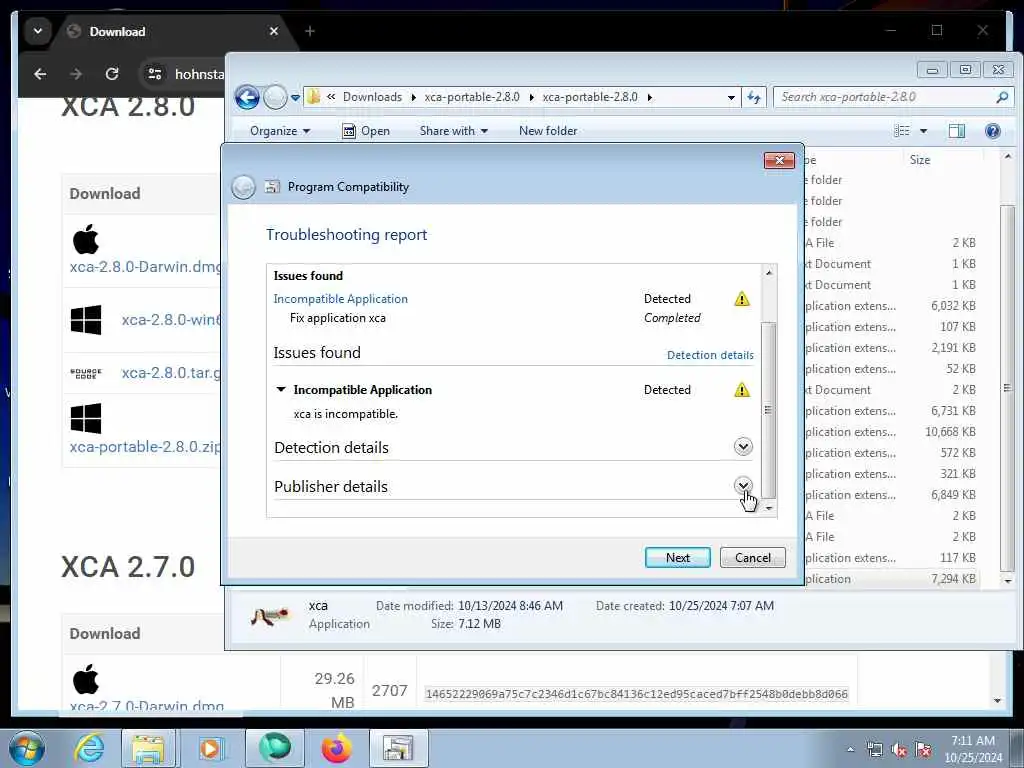Sort files by the Size column
Viewport: 1024px width, 768px height.
click(920, 159)
